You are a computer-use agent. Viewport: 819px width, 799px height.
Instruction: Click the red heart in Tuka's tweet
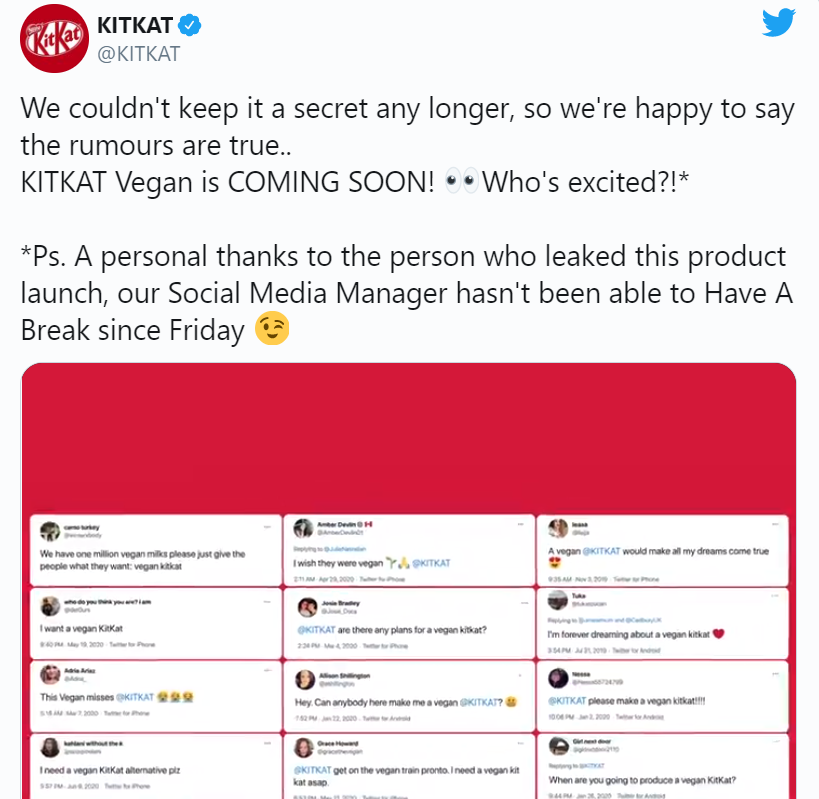[x=717, y=634]
